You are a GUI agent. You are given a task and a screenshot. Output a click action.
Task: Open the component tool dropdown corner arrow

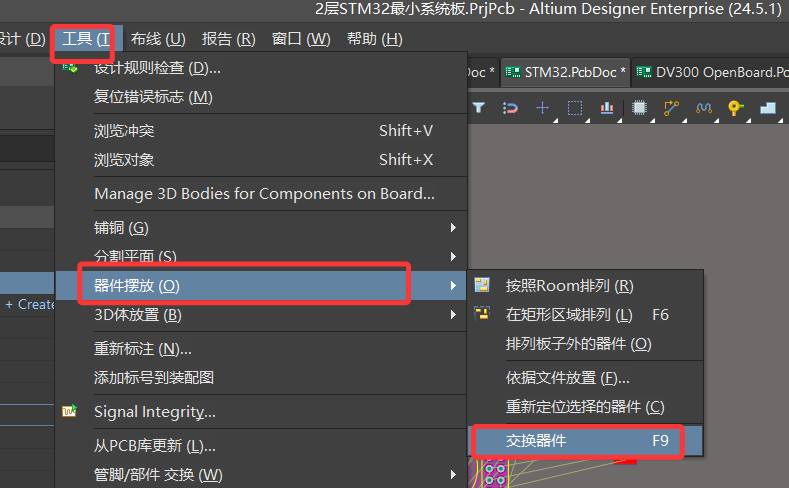click(652, 121)
